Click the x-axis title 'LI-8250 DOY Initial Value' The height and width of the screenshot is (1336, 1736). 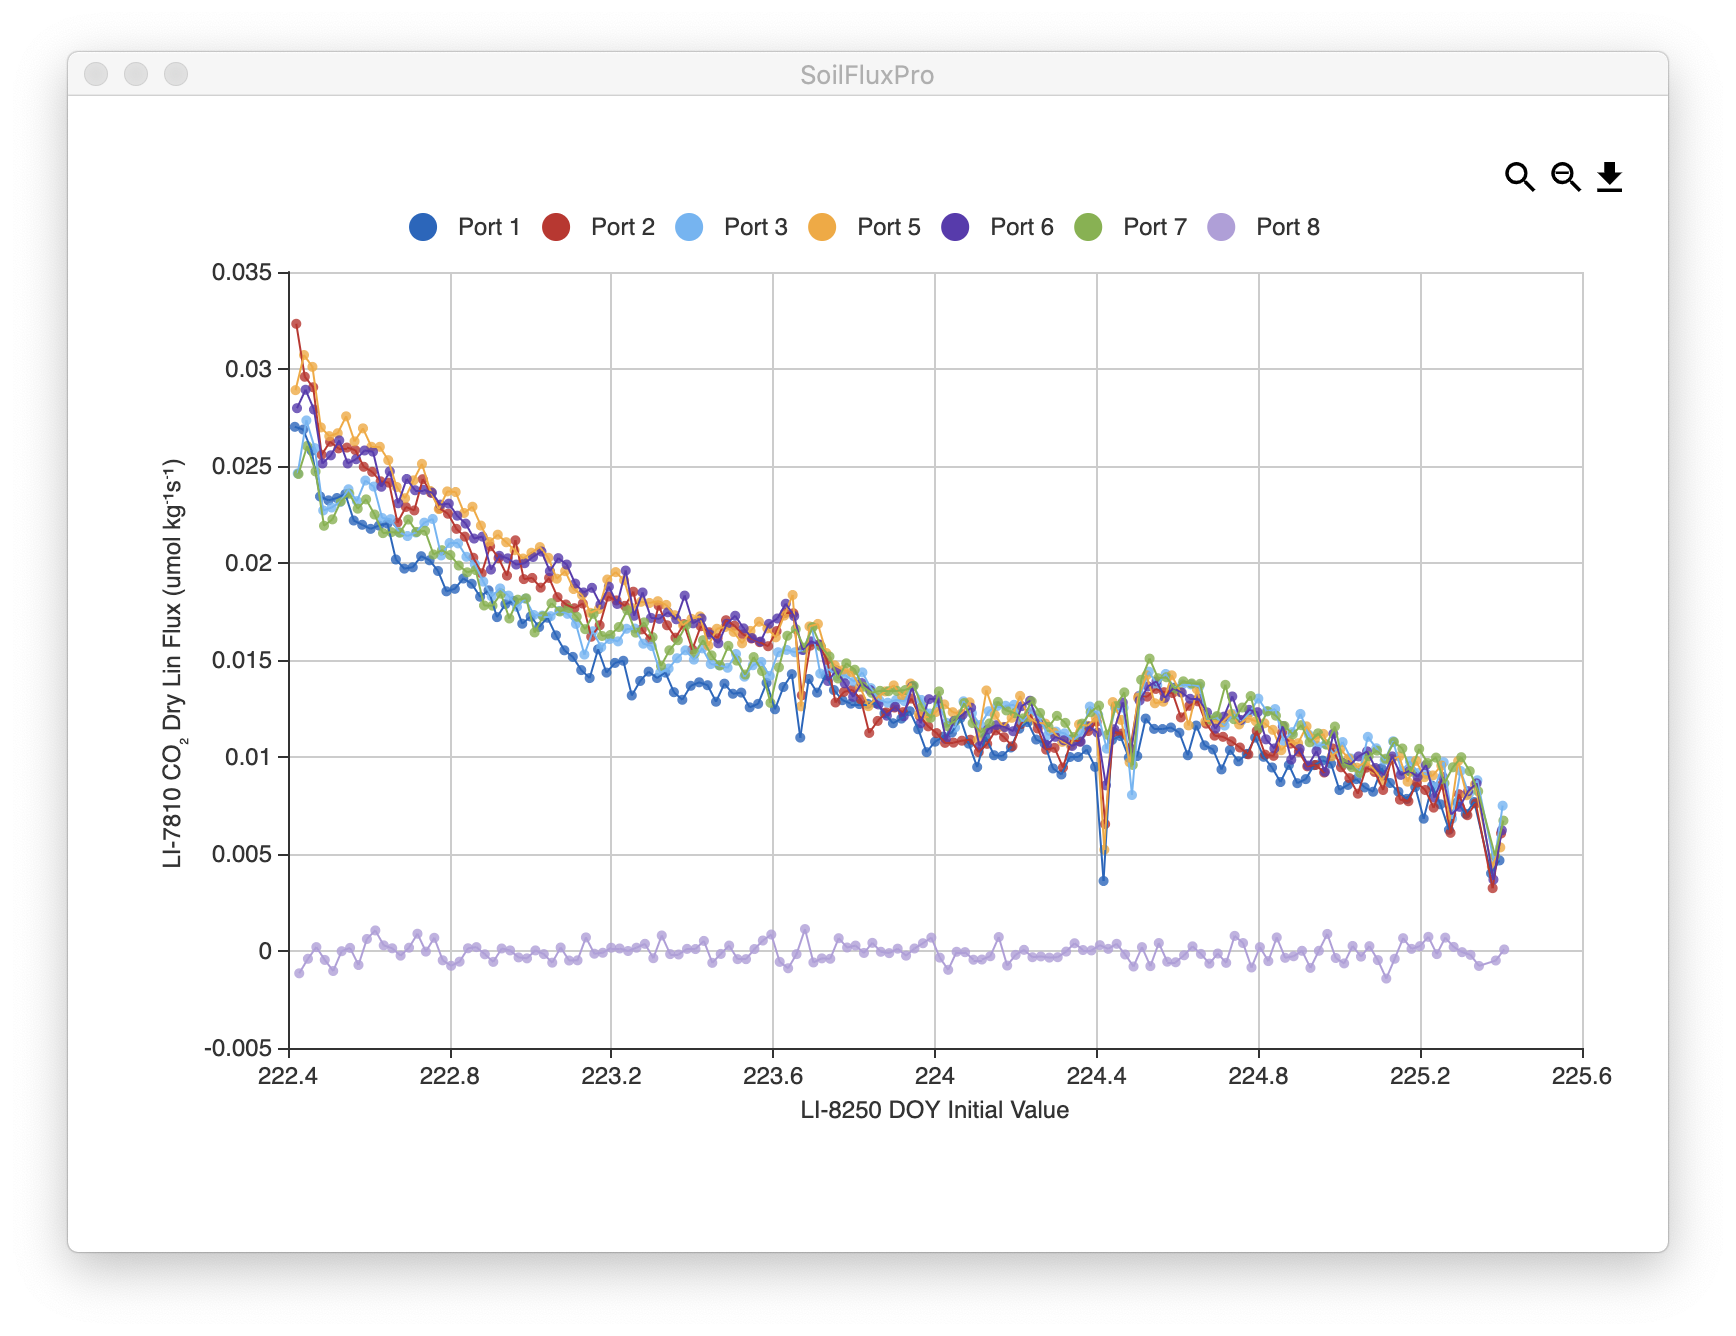934,1110
